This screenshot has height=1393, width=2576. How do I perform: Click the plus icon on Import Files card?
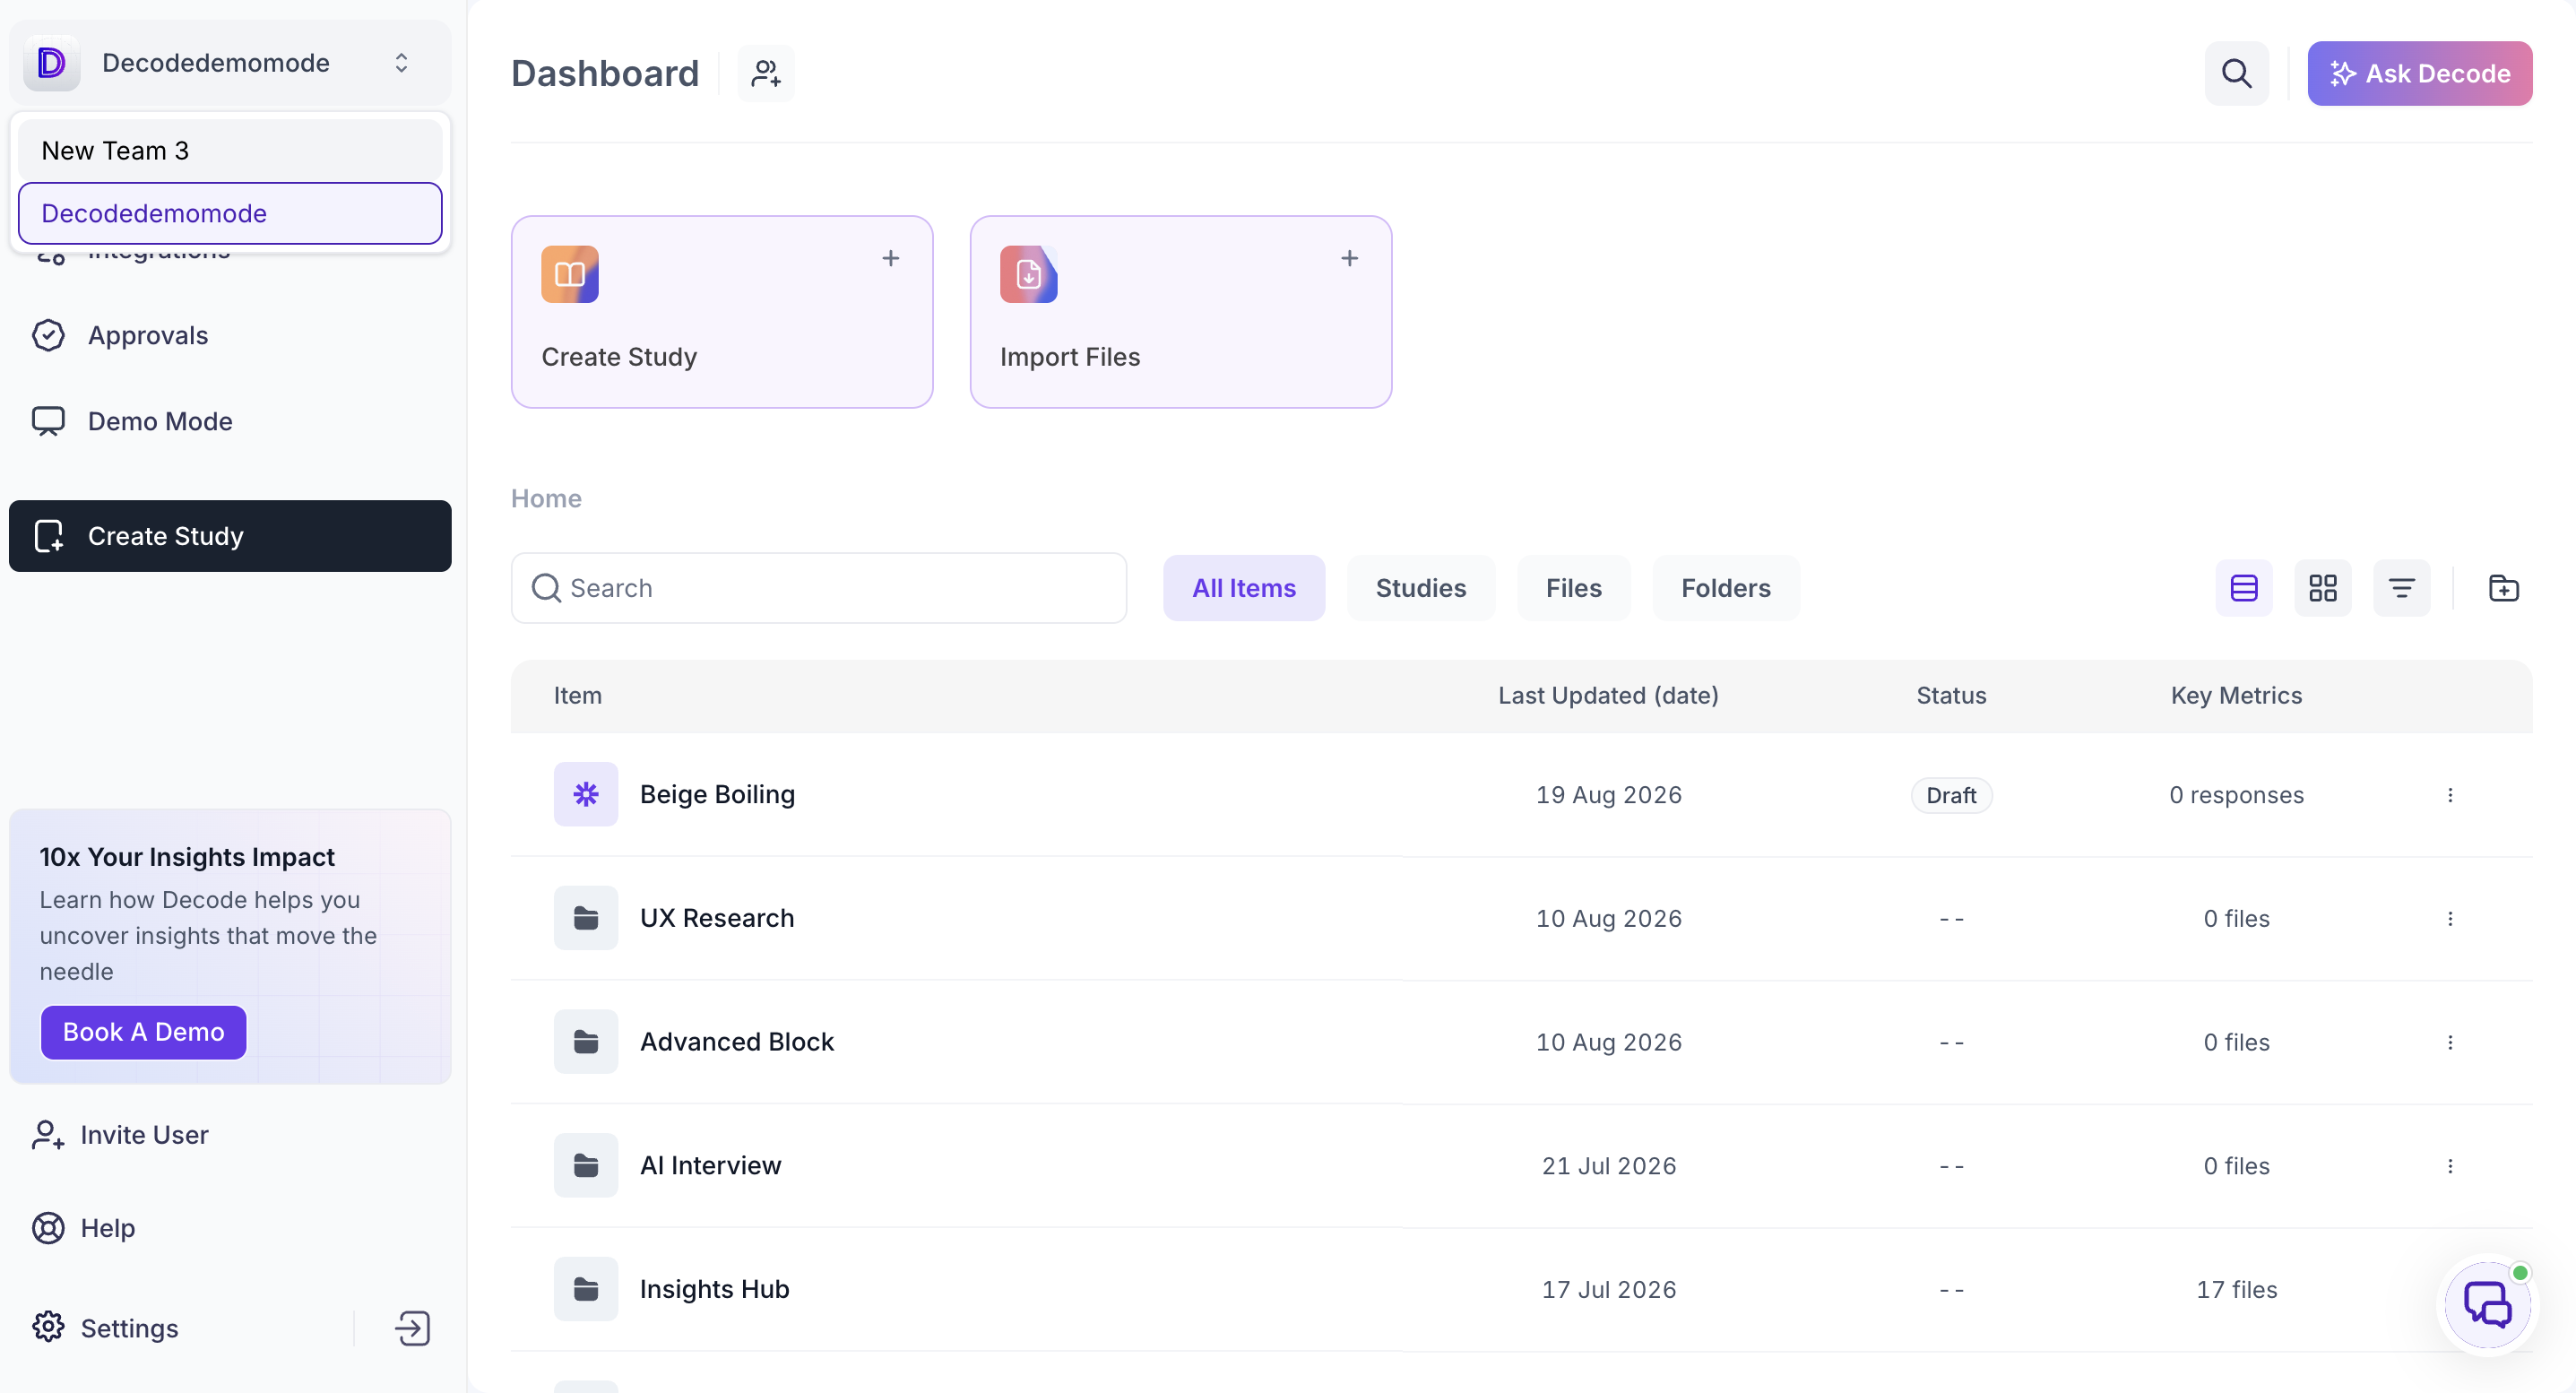point(1350,258)
